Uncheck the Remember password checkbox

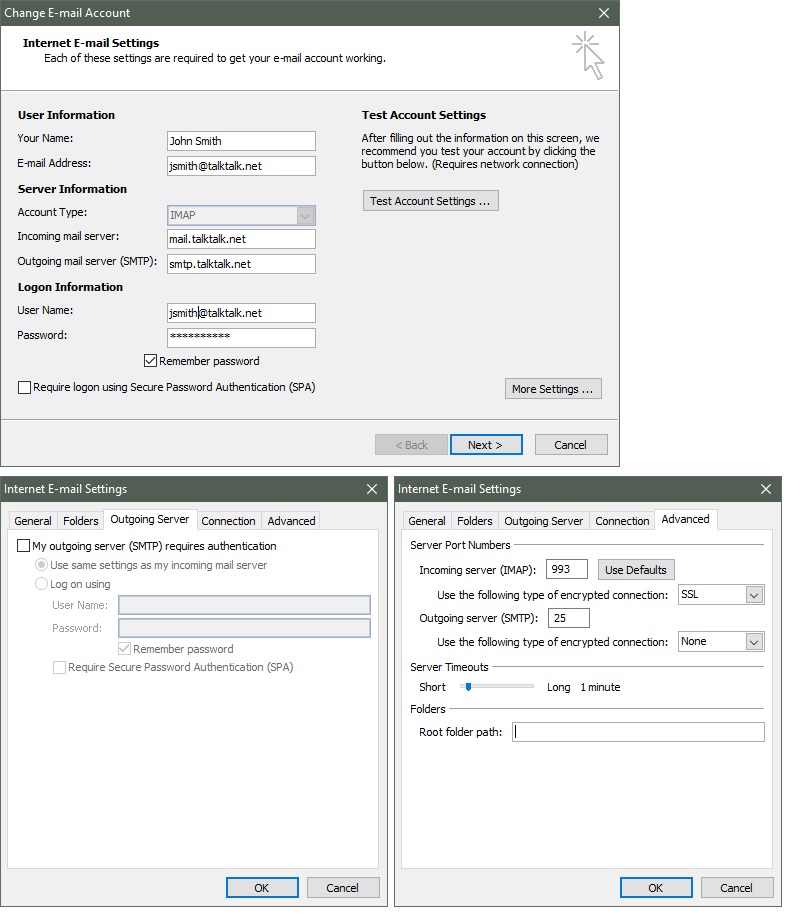(x=151, y=361)
